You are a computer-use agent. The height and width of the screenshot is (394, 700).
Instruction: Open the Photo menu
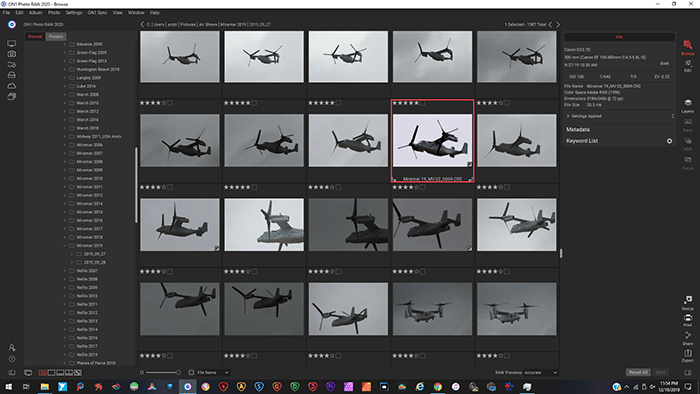[54, 12]
